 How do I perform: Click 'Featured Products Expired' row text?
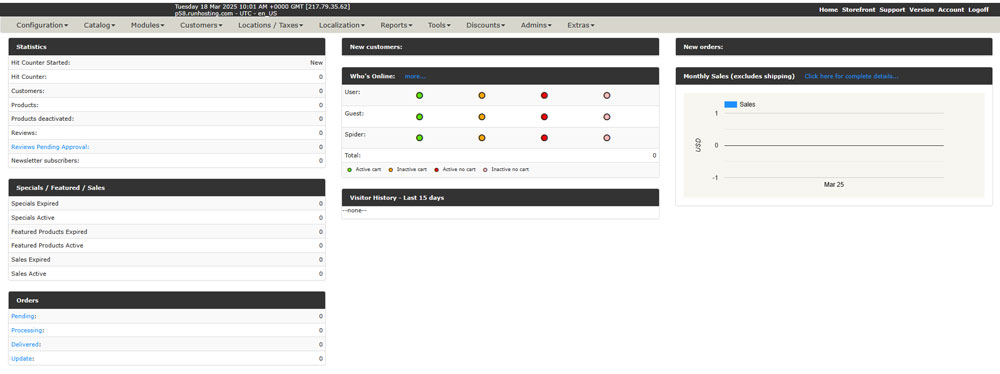(49, 232)
